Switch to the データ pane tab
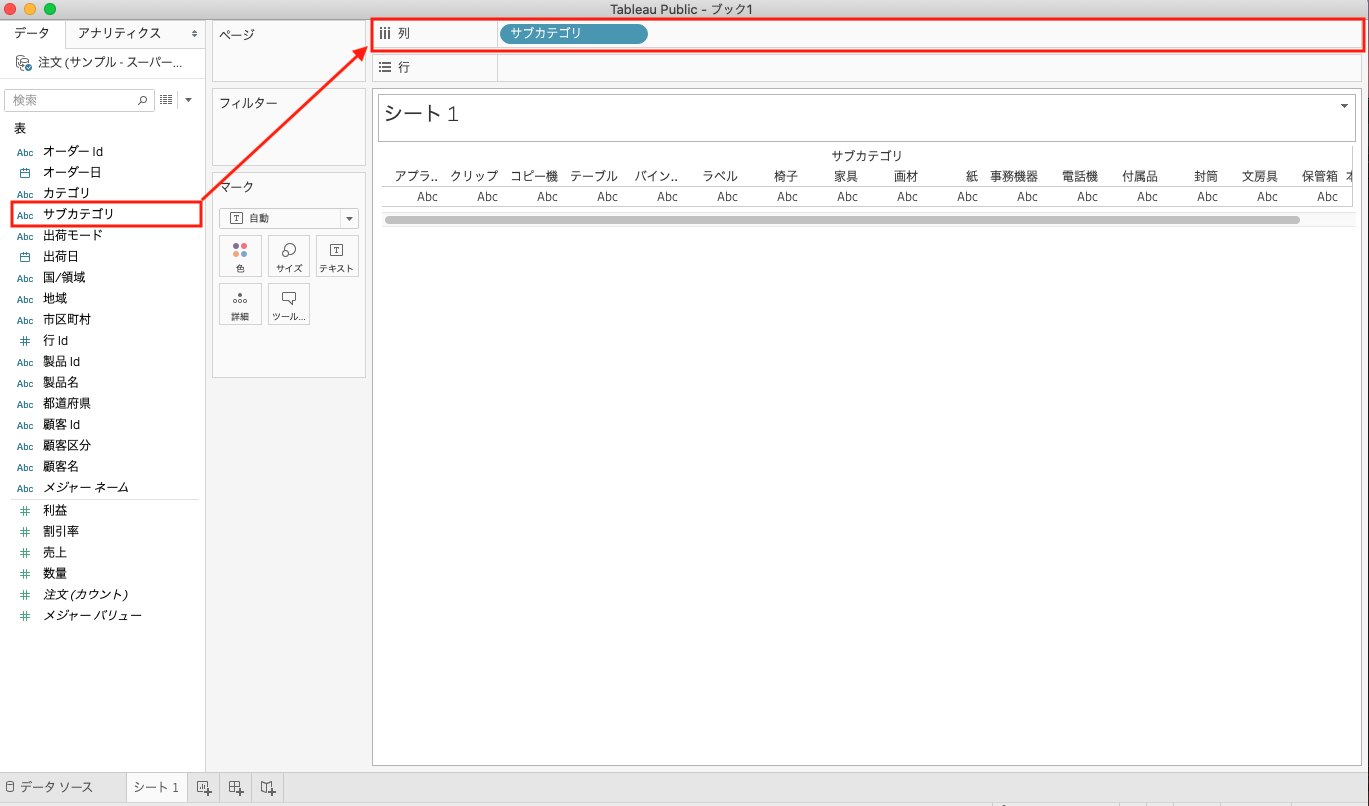Image resolution: width=1369 pixels, height=806 pixels. click(32, 33)
